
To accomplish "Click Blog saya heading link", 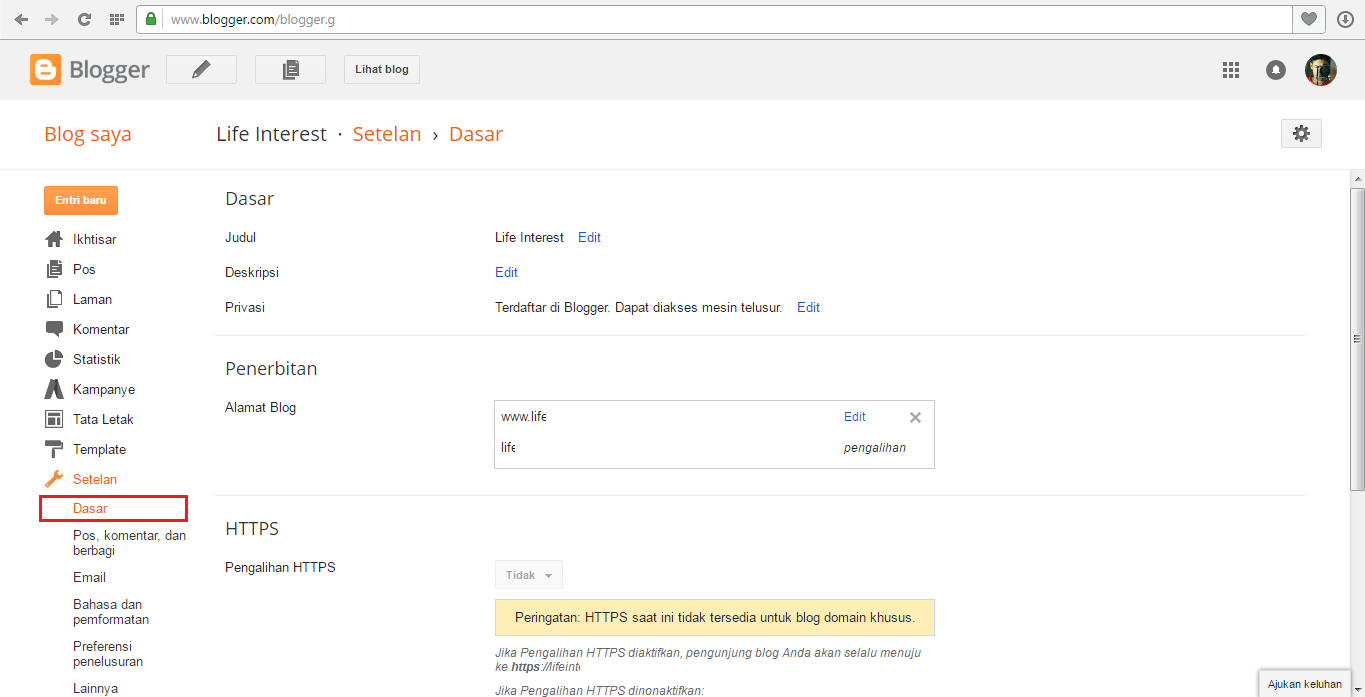I will [x=88, y=134].
